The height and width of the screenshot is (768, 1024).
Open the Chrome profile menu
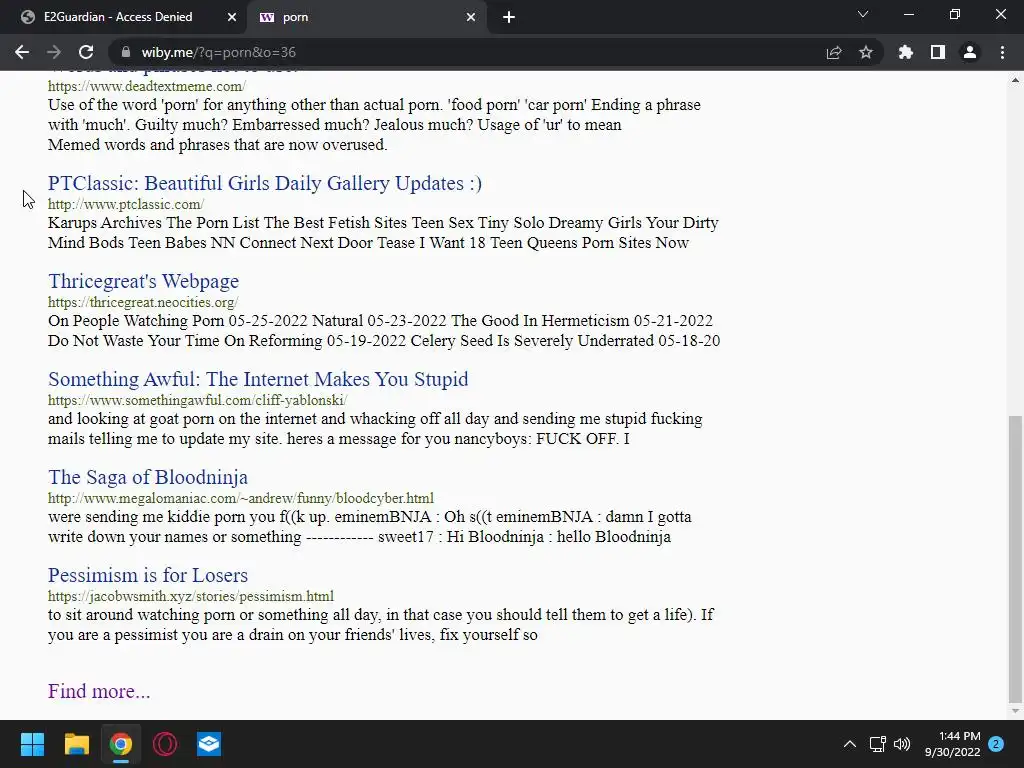[x=970, y=52]
